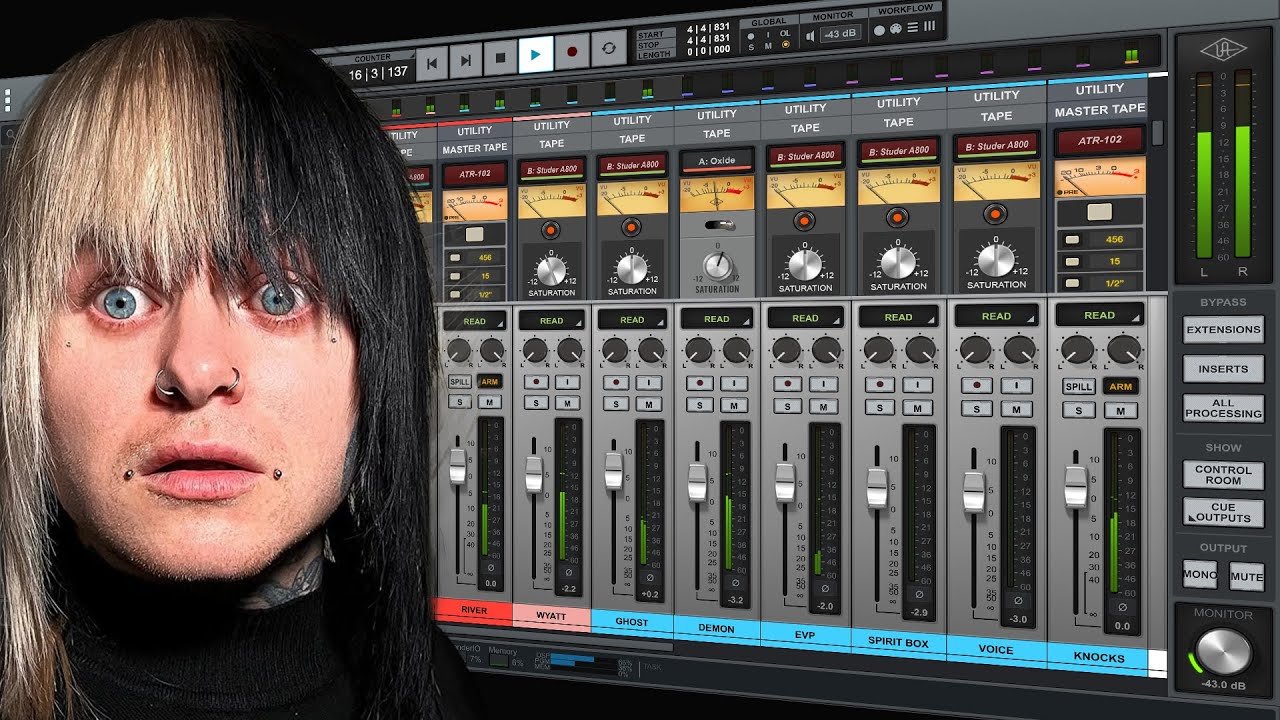
Task: Click the go-to-end transport button
Action: [466, 59]
